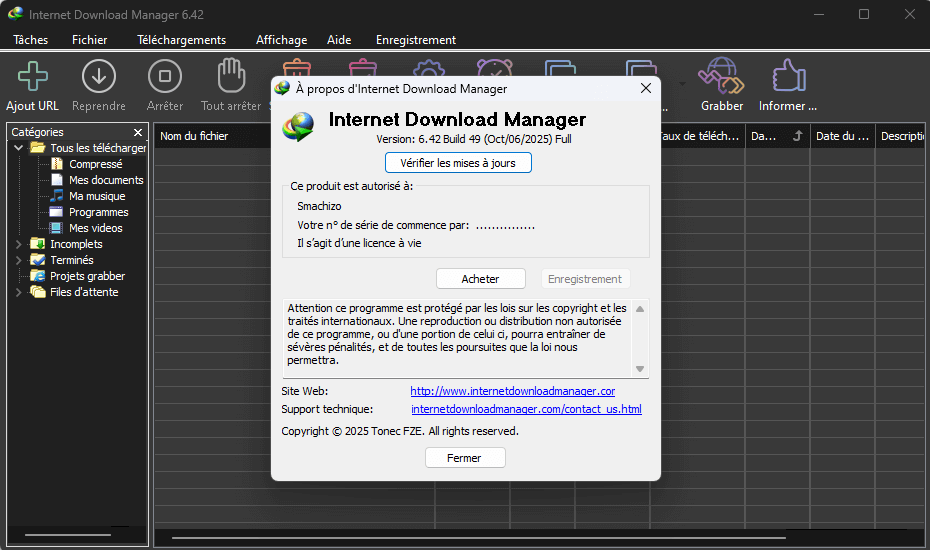The height and width of the screenshot is (550, 930).
Task: Select the Mes documents category icon
Action: [x=57, y=180]
